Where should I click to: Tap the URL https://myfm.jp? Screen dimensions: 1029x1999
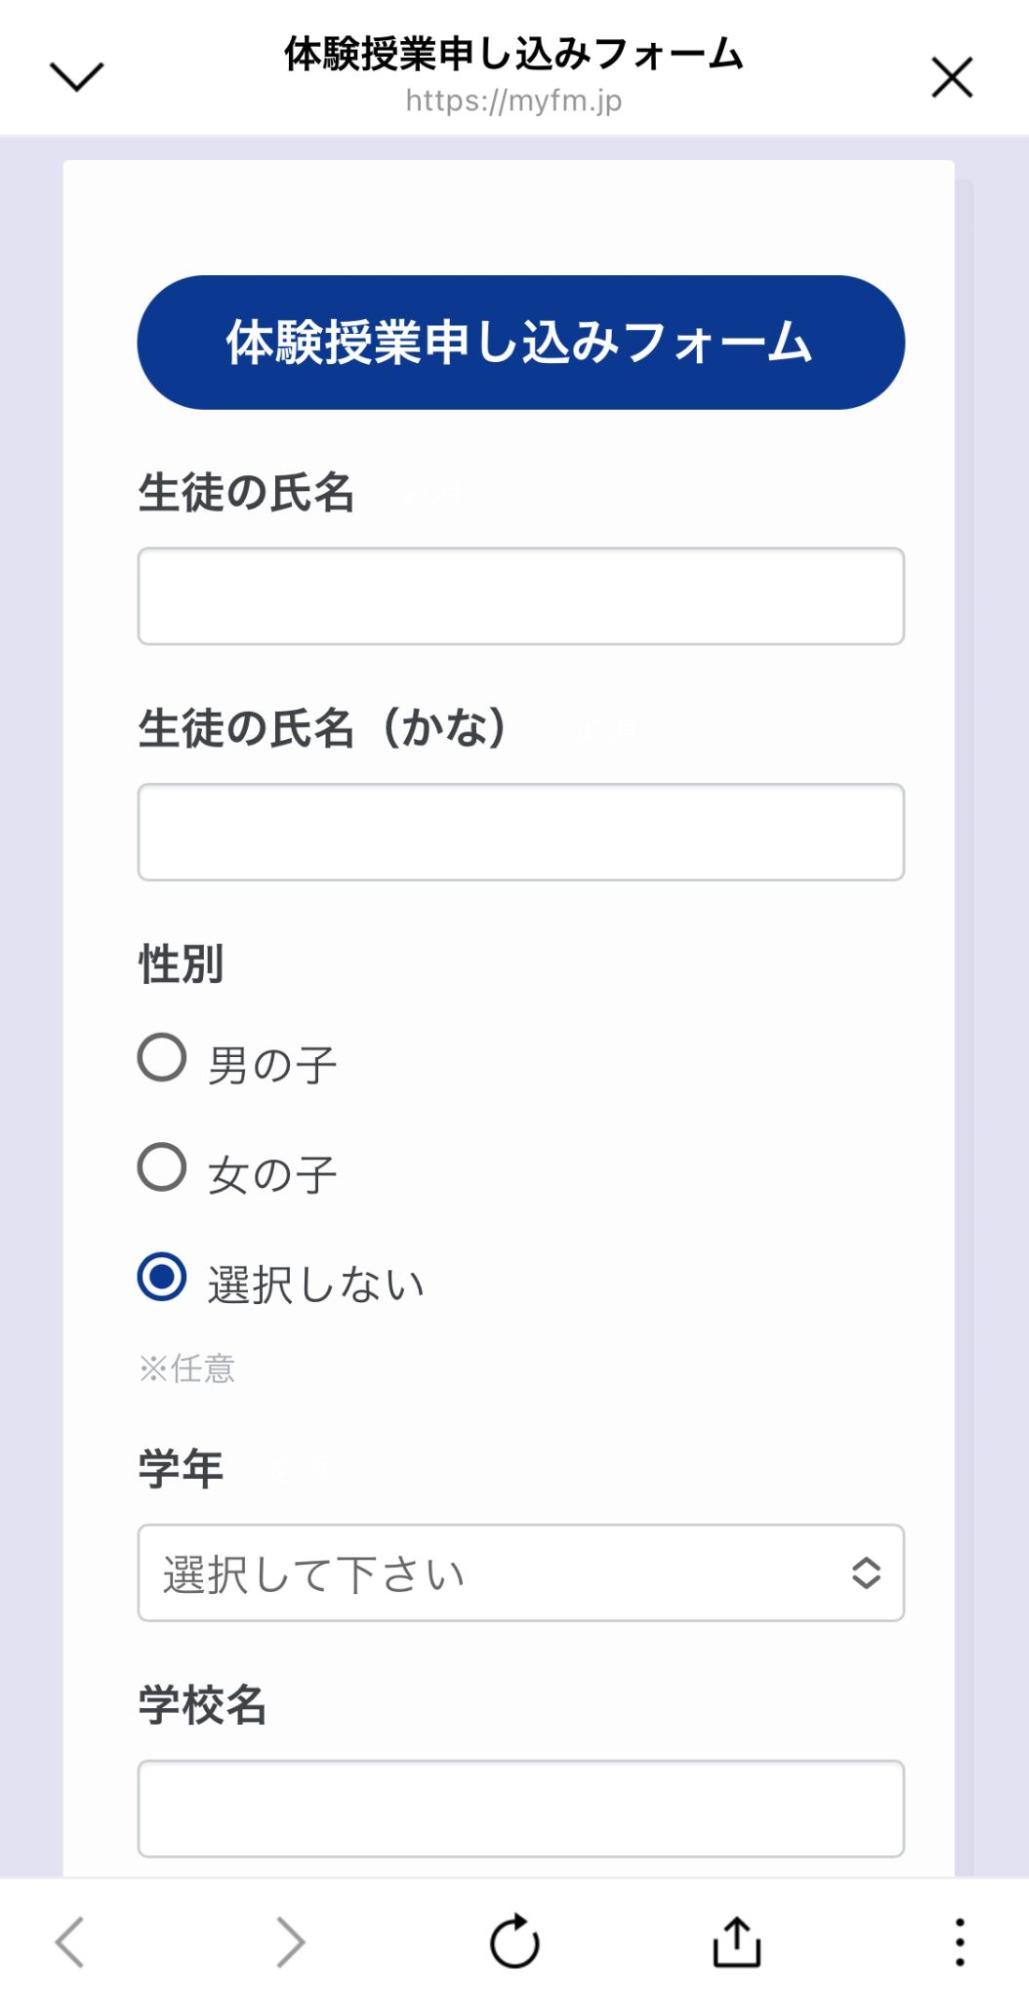514,100
